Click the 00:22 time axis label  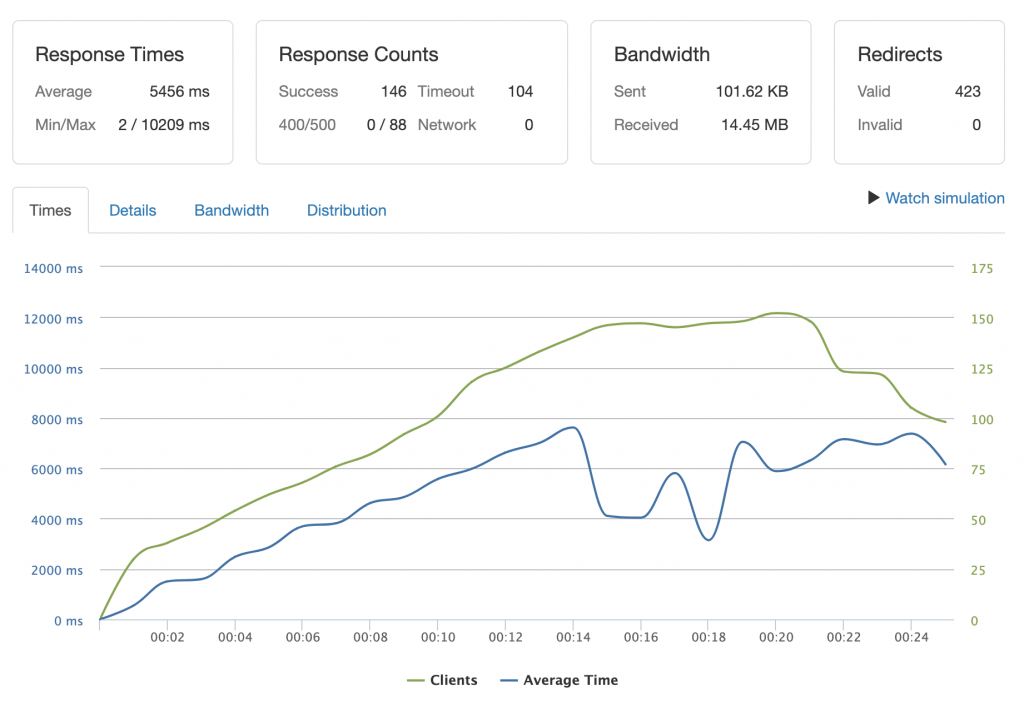(844, 637)
